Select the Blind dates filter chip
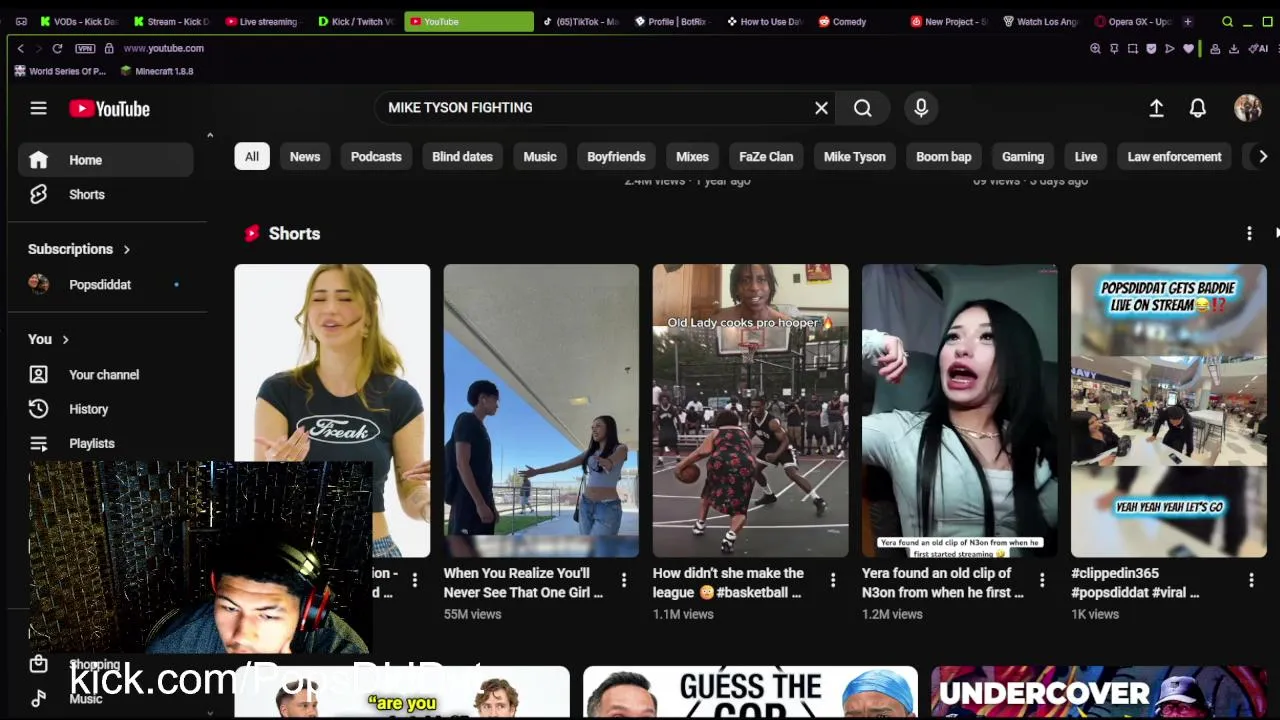 462,156
